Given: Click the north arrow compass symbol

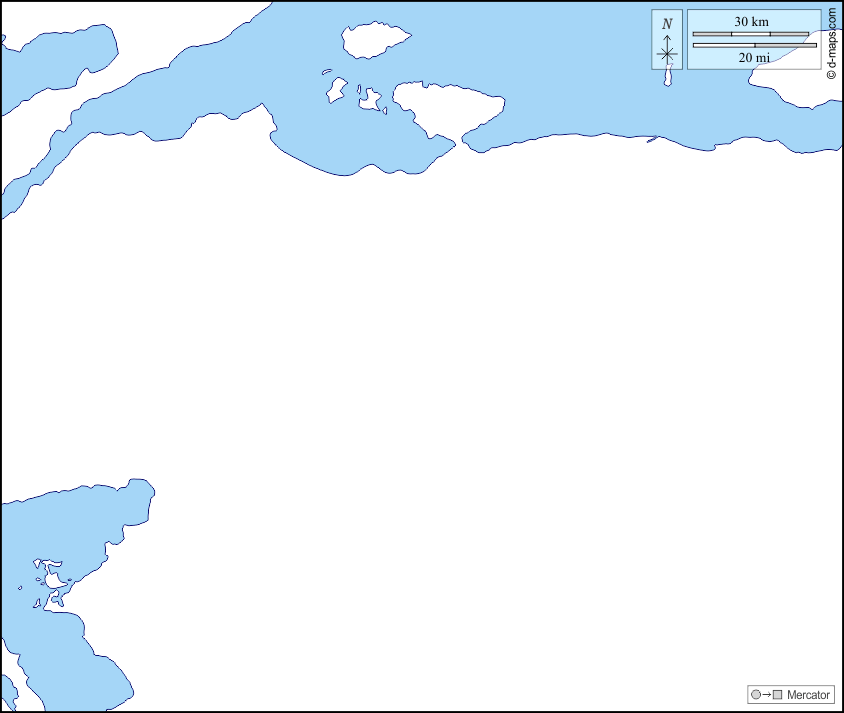Looking at the screenshot, I should [667, 52].
